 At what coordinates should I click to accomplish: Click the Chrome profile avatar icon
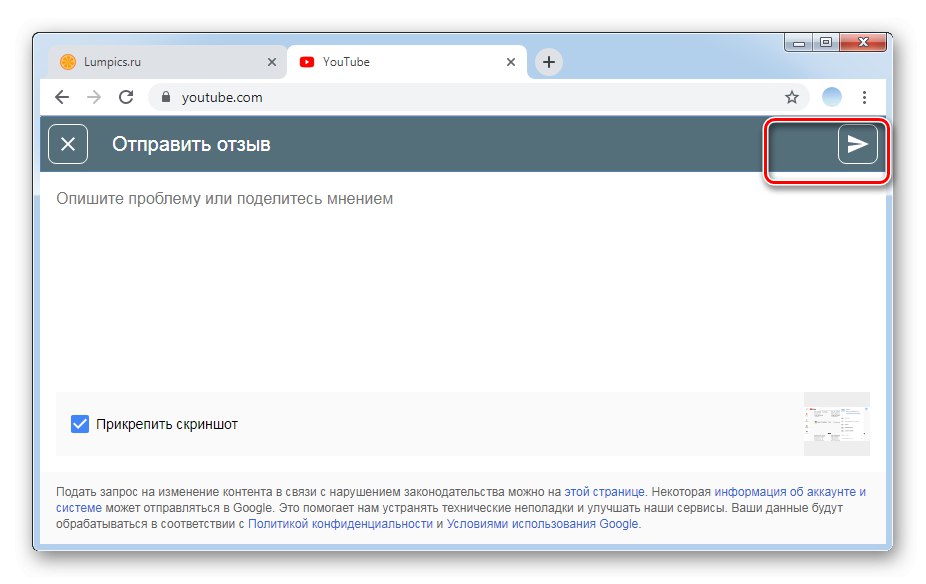[832, 97]
